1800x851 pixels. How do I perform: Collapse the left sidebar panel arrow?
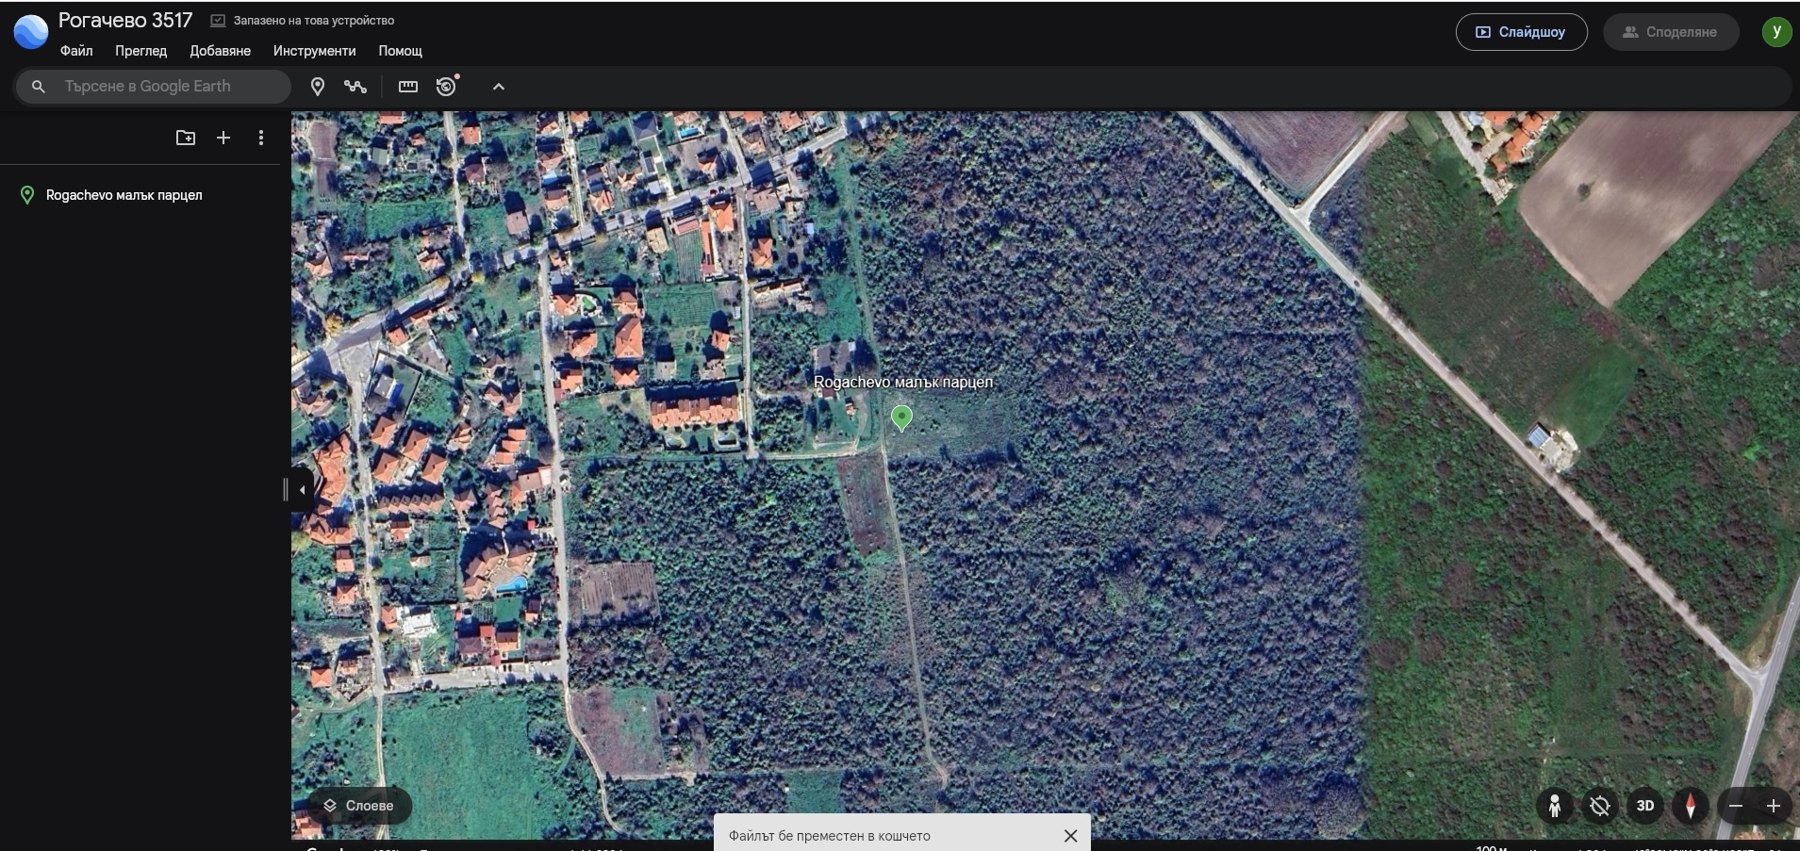click(301, 490)
